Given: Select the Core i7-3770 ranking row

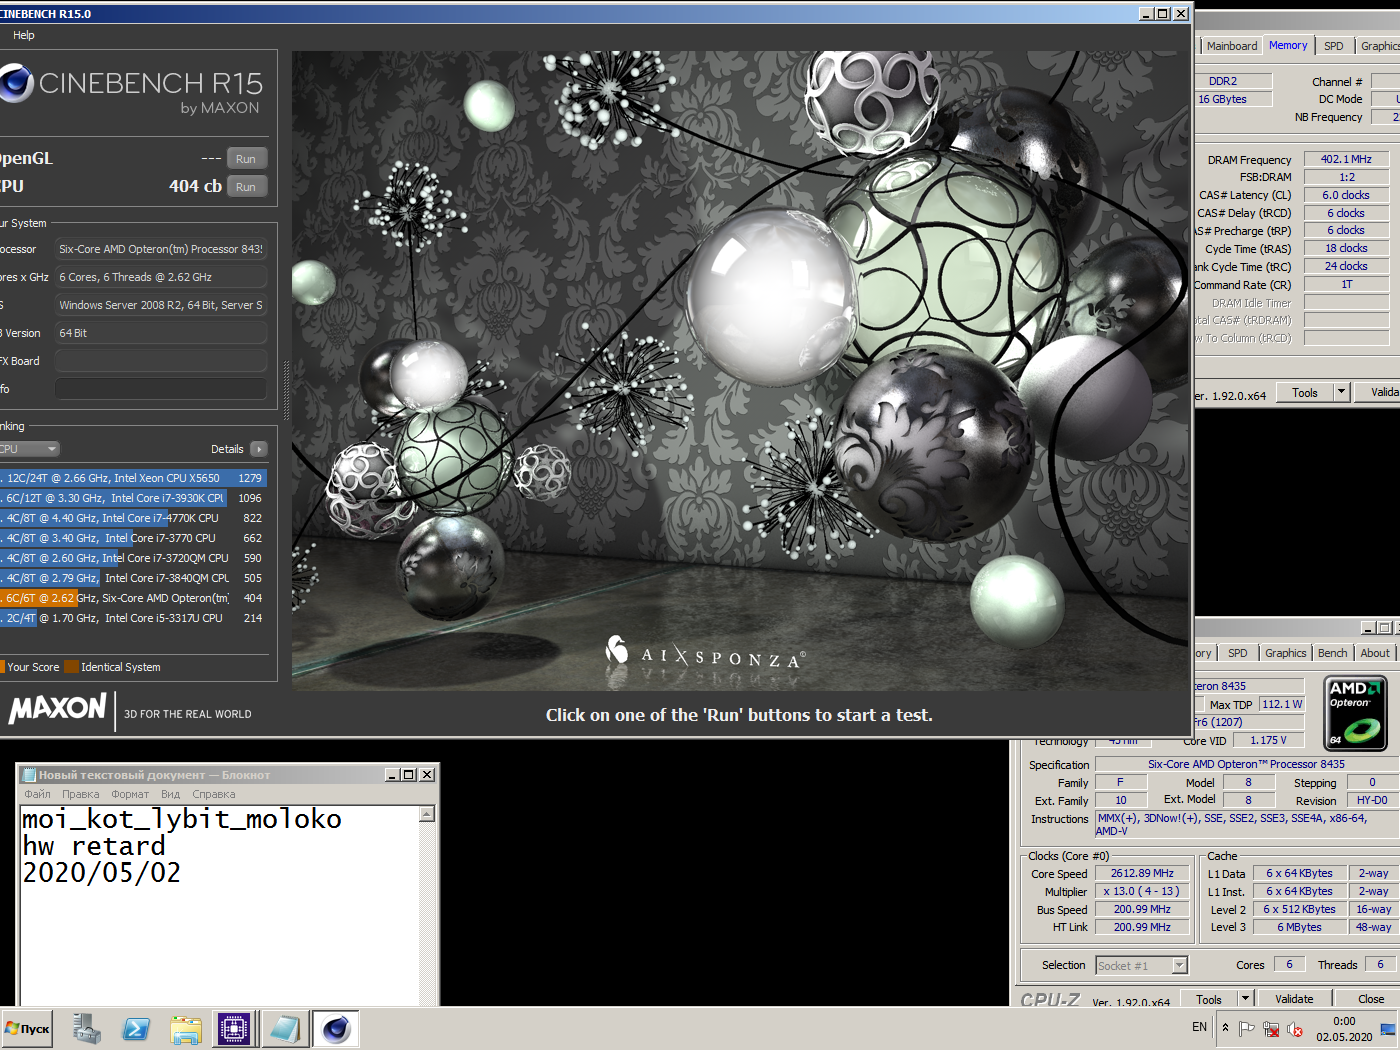Looking at the screenshot, I should click(x=133, y=538).
